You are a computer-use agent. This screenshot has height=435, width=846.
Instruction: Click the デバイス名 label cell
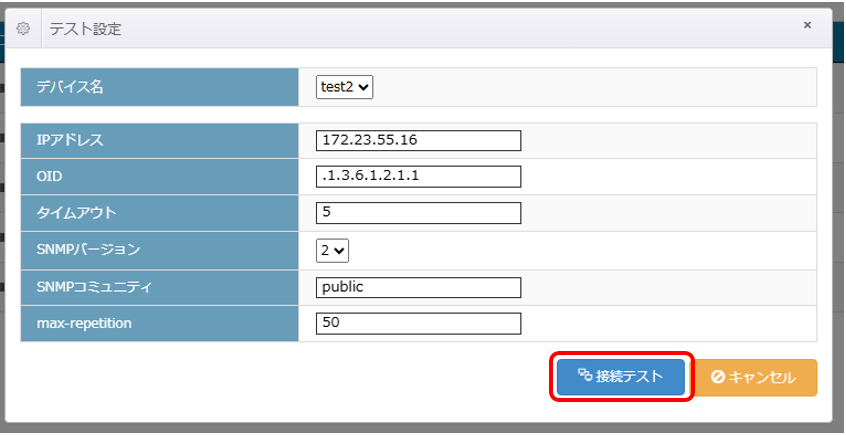pyautogui.click(x=160, y=87)
